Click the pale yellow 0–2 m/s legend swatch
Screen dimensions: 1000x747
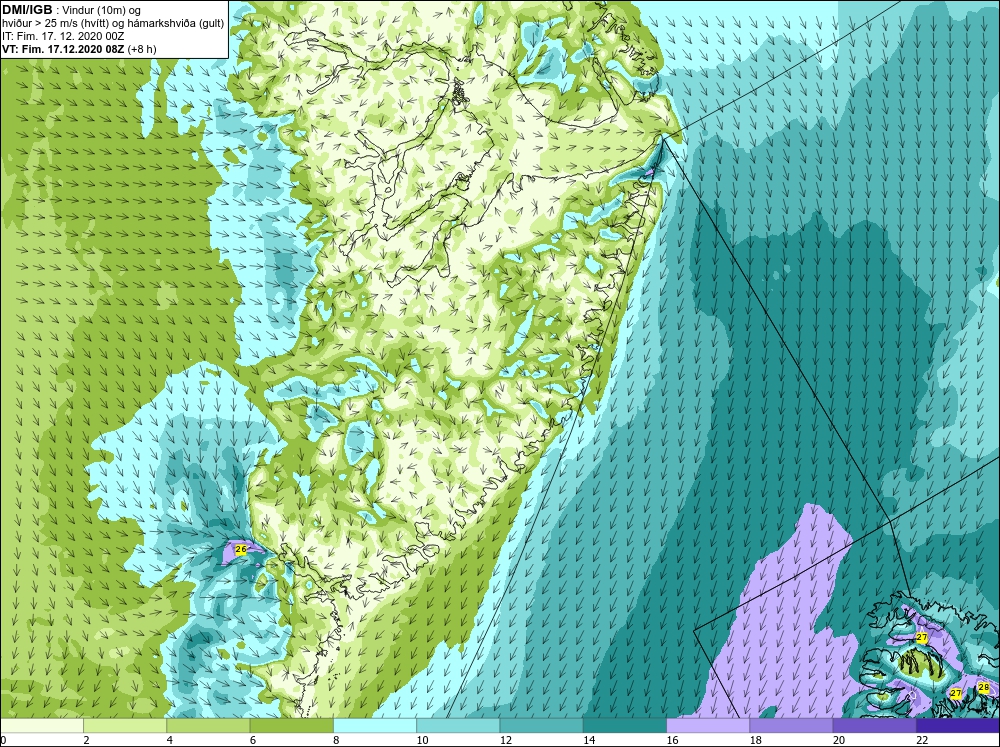41,725
